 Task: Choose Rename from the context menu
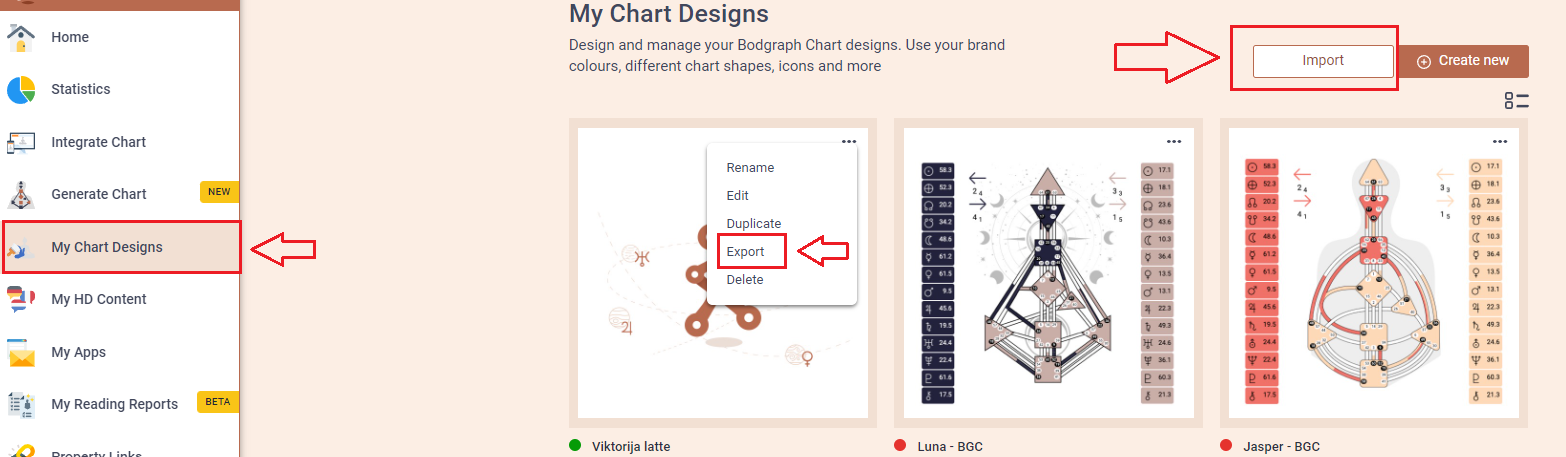[750, 168]
